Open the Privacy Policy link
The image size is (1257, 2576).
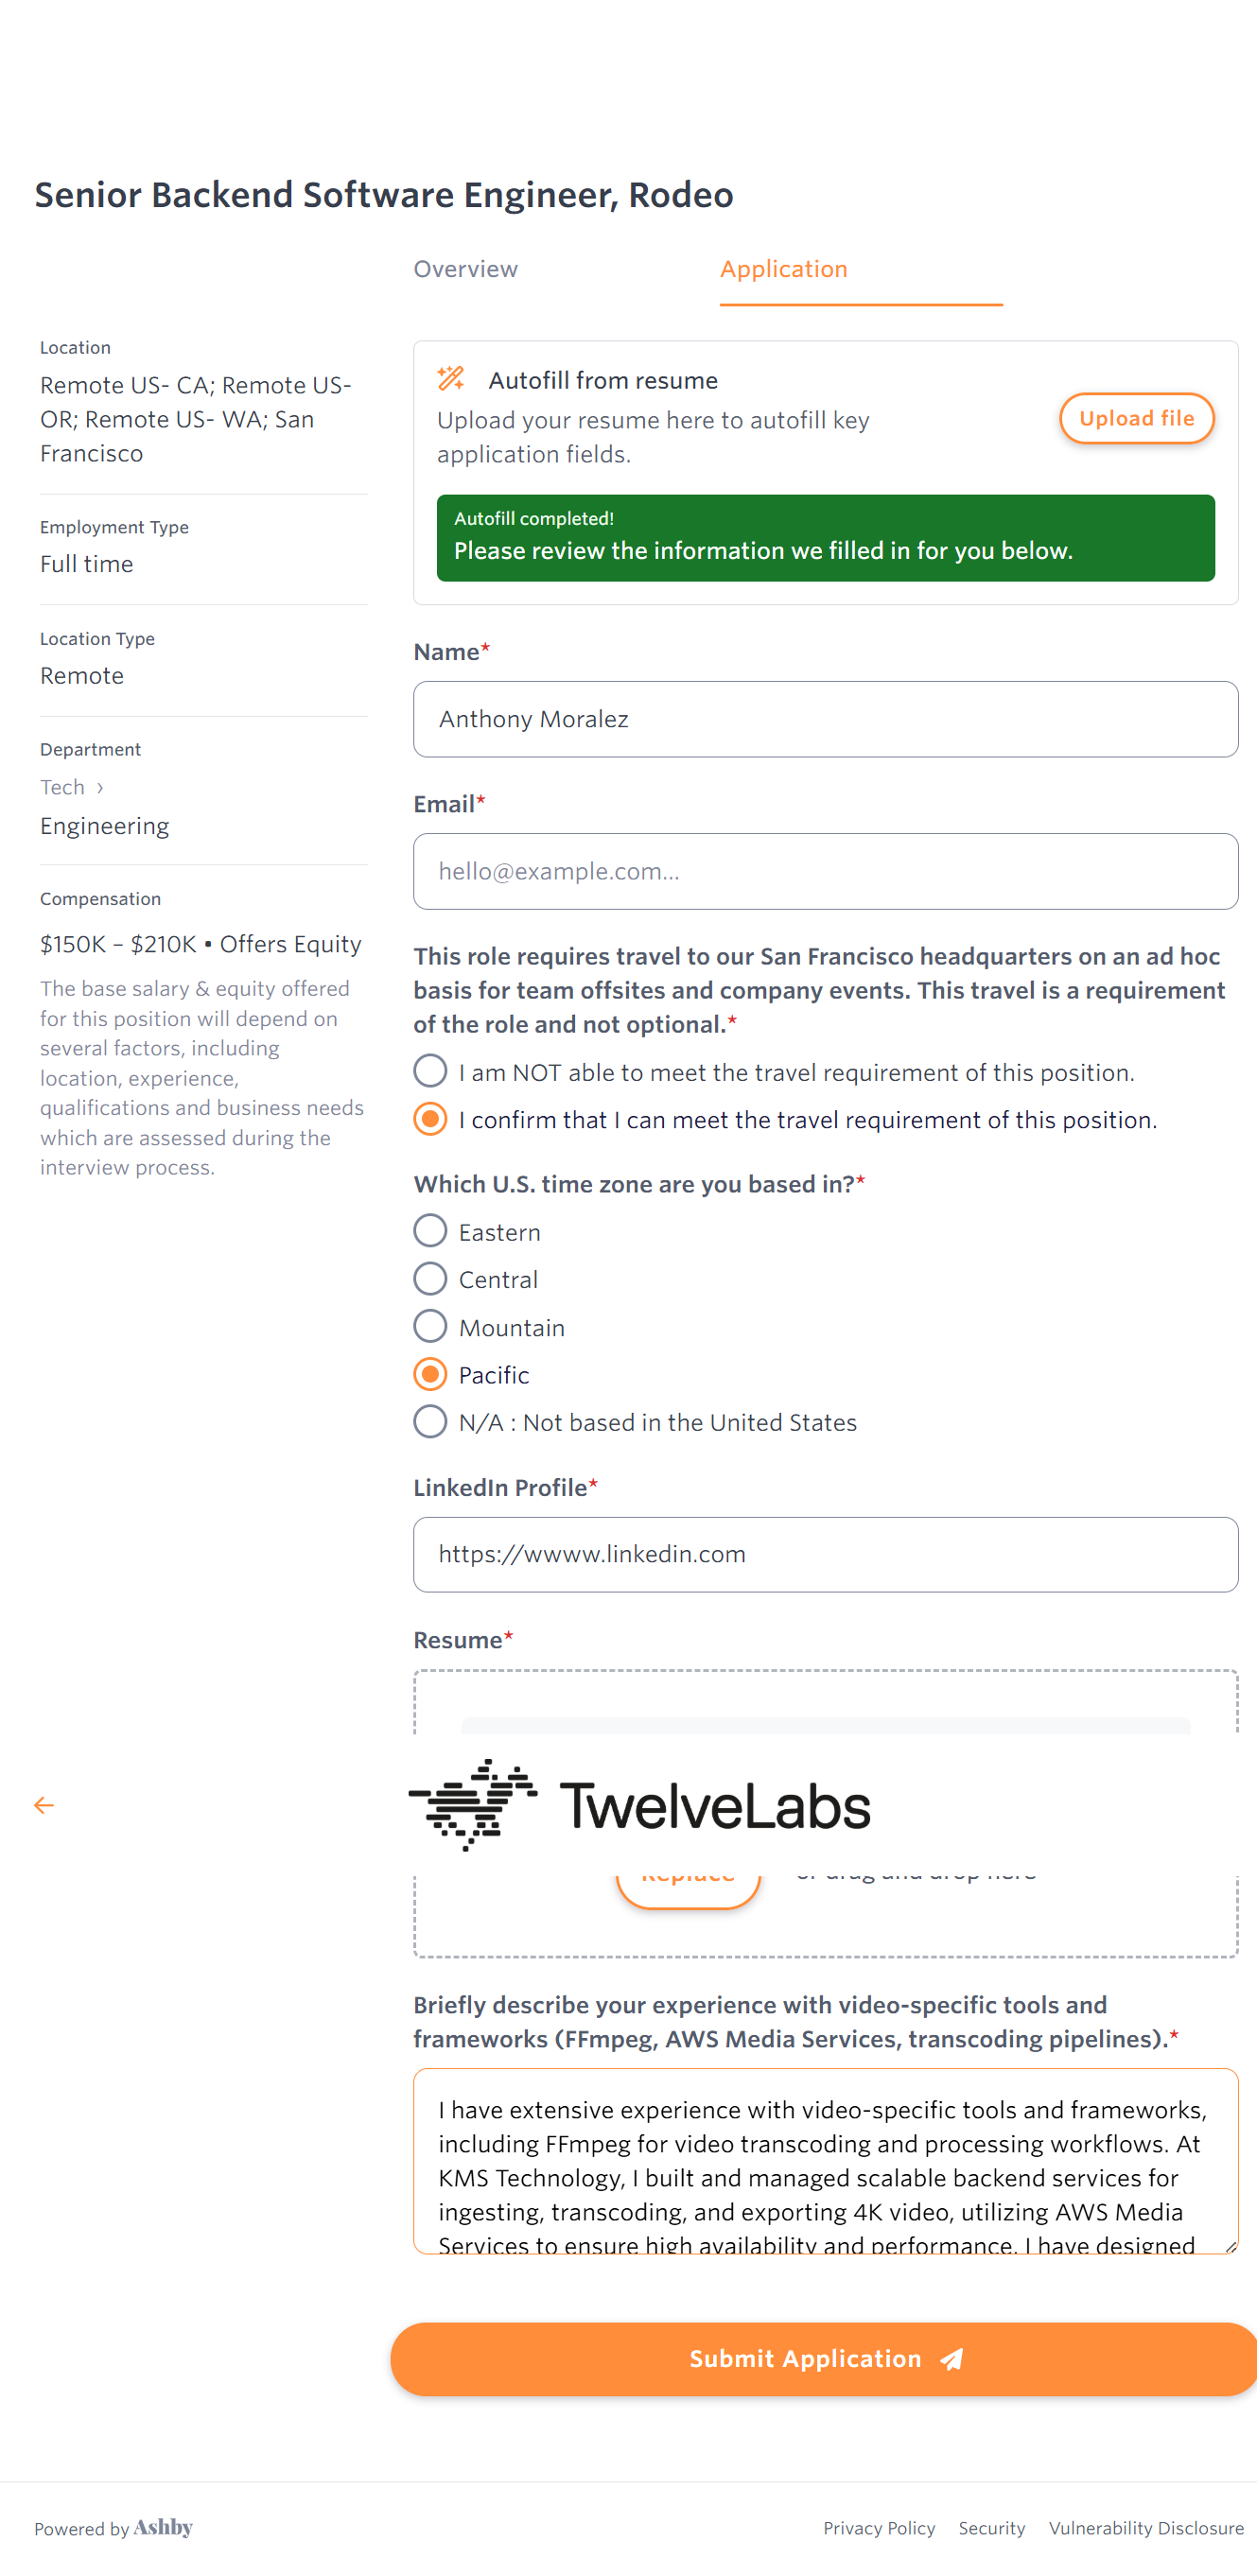(879, 2528)
